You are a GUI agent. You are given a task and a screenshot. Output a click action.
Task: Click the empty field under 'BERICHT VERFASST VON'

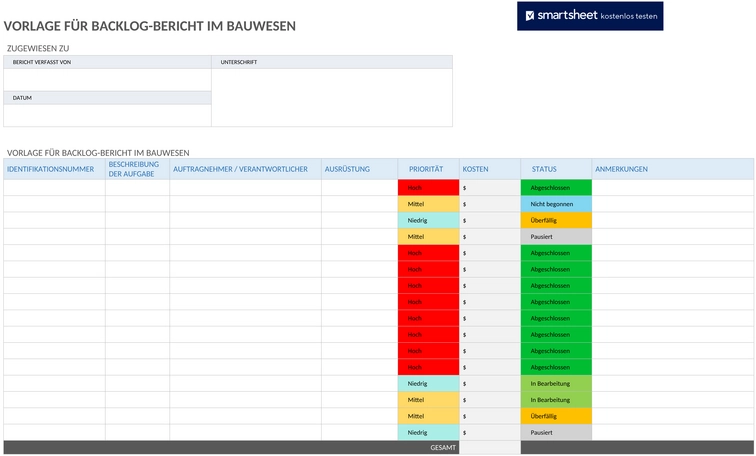coord(108,80)
